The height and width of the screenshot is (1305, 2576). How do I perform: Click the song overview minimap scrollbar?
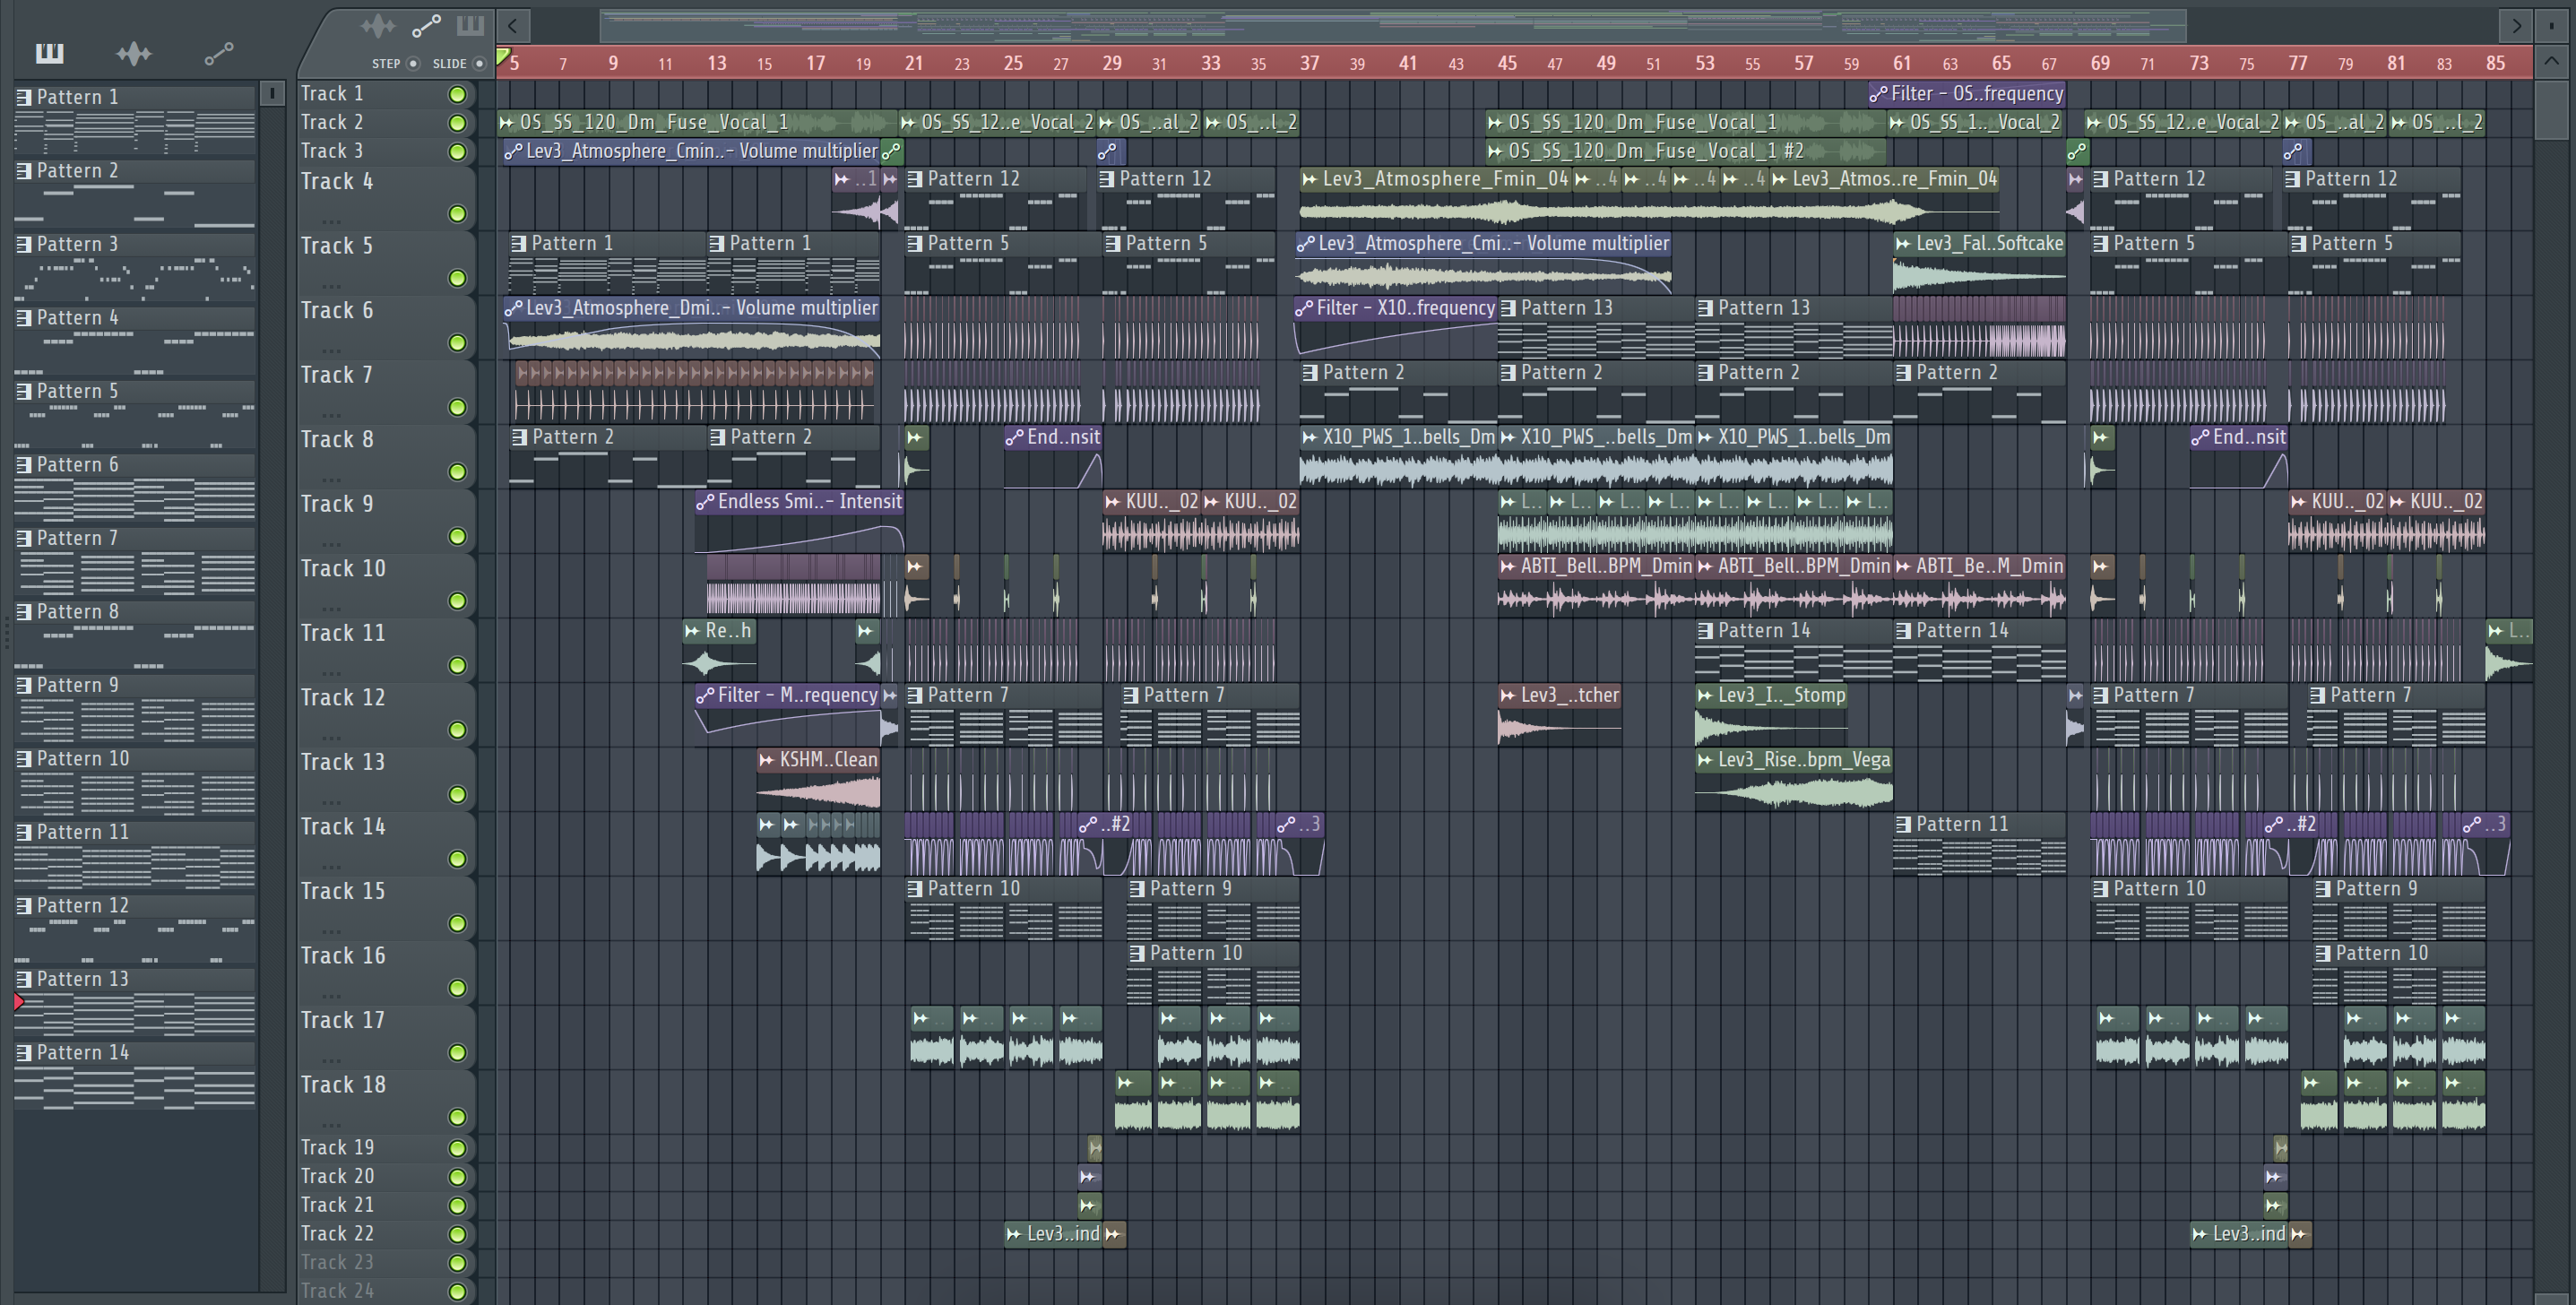(x=1393, y=26)
